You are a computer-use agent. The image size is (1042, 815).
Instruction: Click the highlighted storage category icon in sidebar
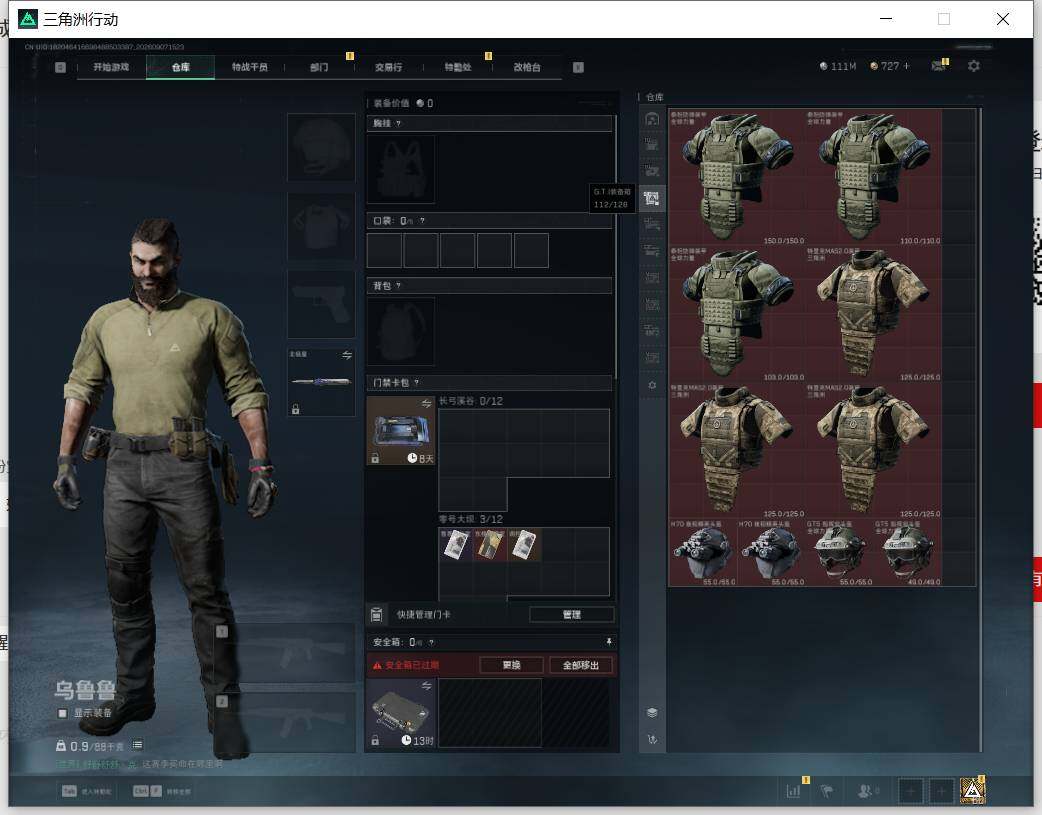point(652,199)
